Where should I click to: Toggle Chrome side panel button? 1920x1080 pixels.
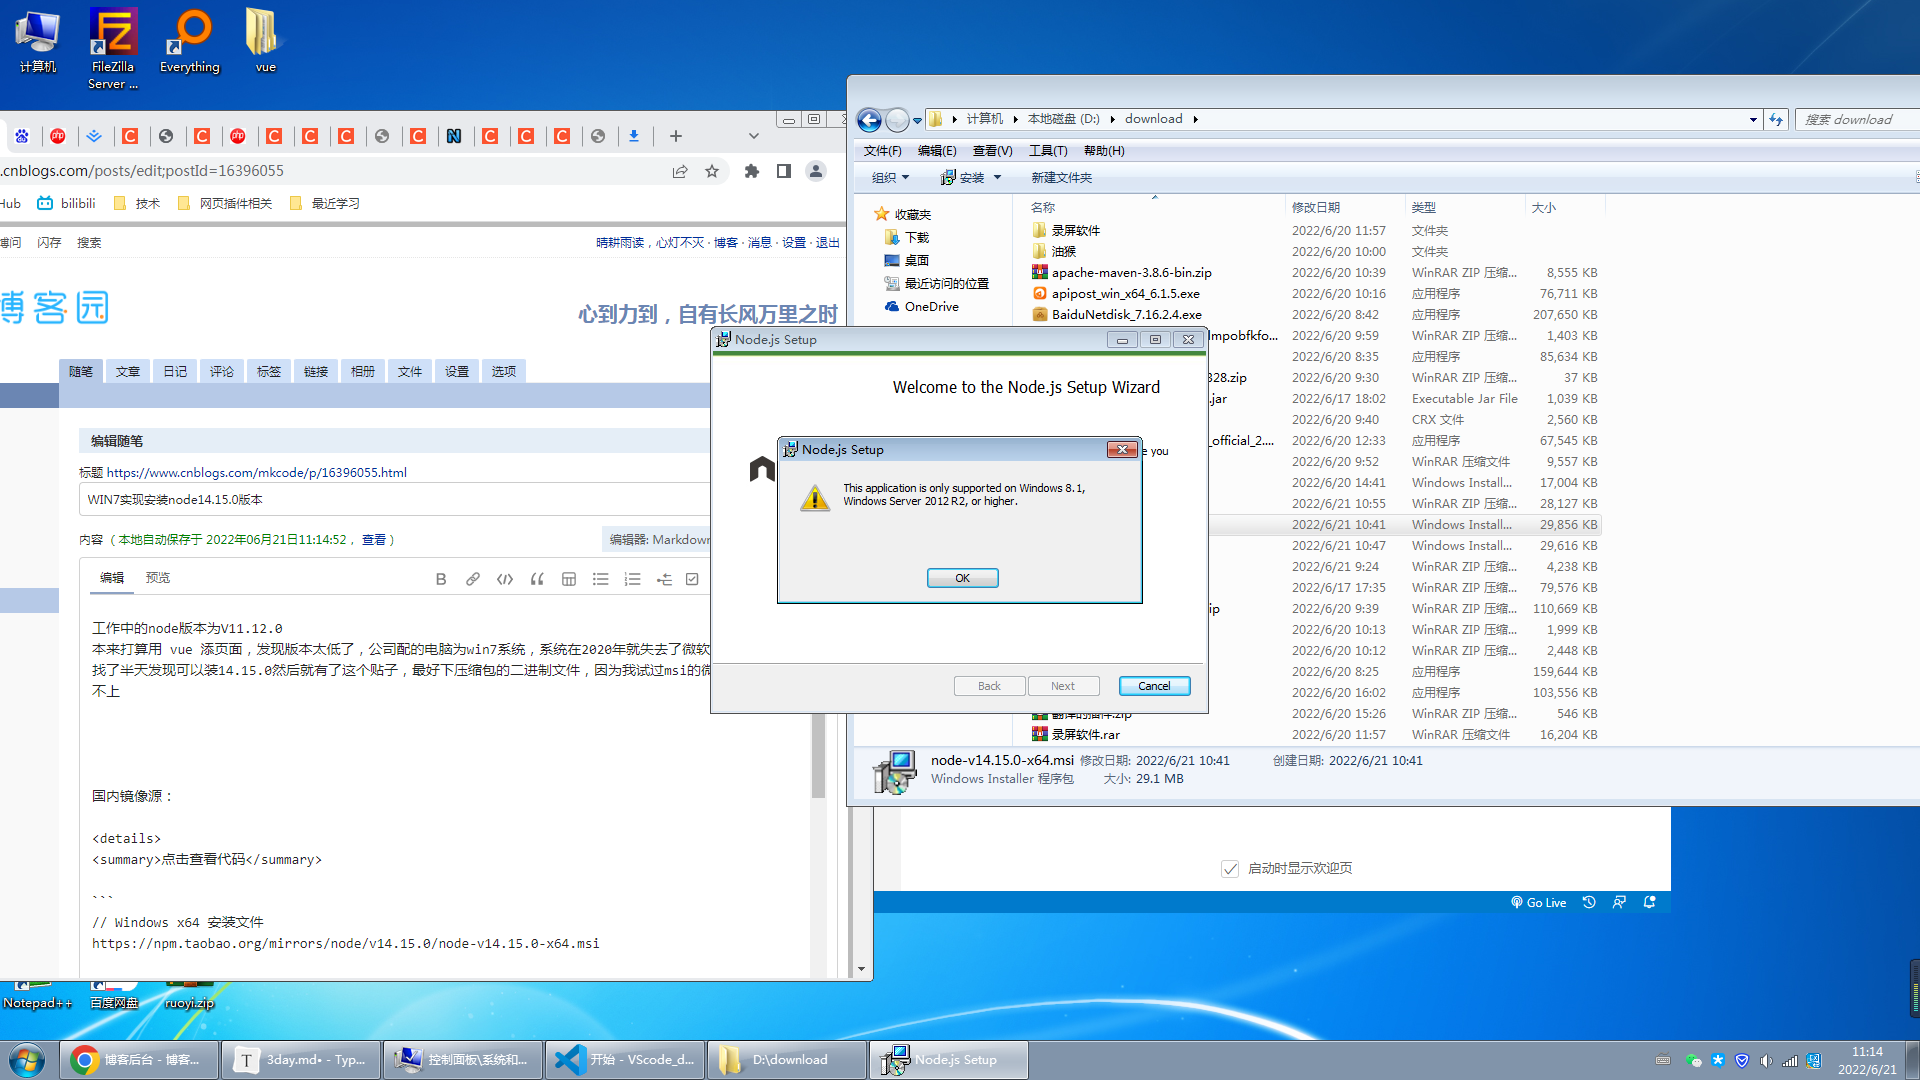[x=784, y=171]
